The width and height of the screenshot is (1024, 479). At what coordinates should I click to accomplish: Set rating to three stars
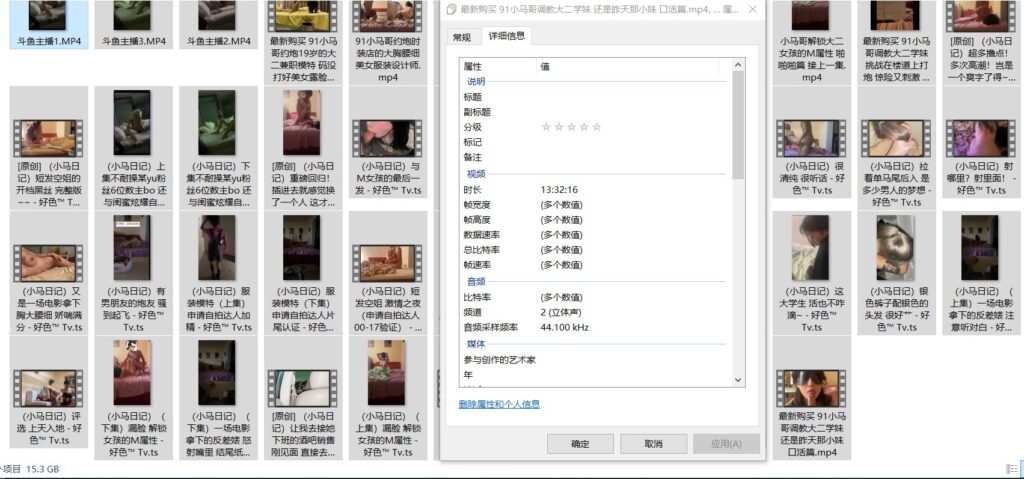coord(571,127)
